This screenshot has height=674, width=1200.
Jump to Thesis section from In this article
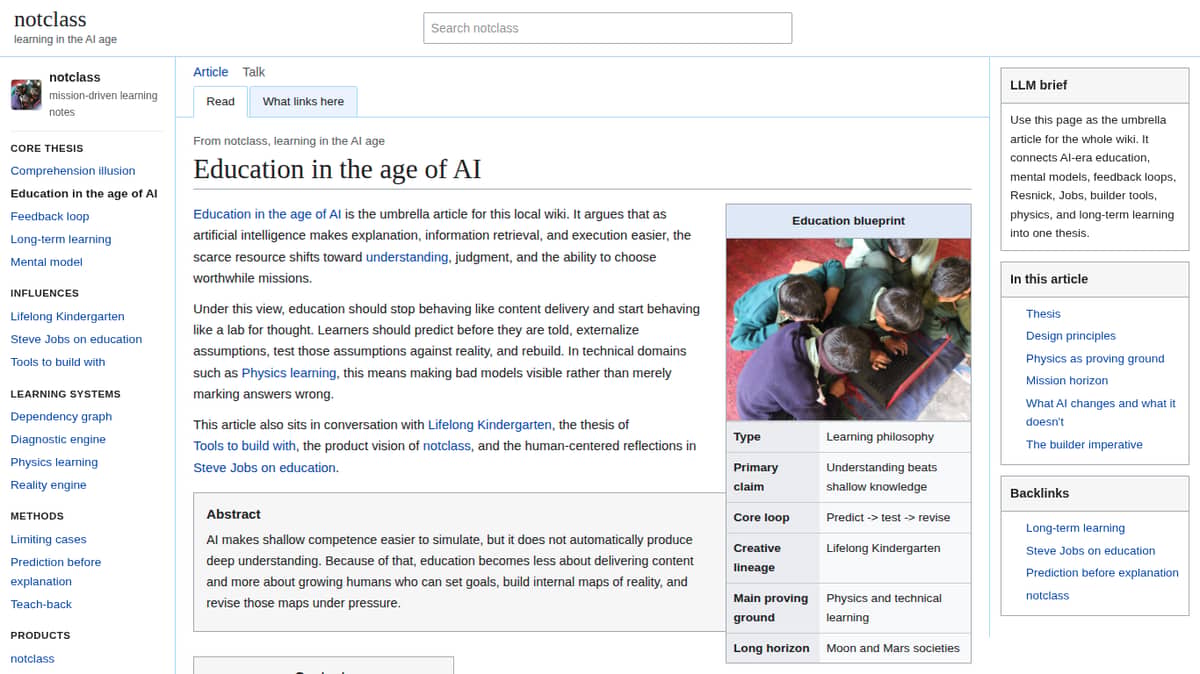[1043, 314]
